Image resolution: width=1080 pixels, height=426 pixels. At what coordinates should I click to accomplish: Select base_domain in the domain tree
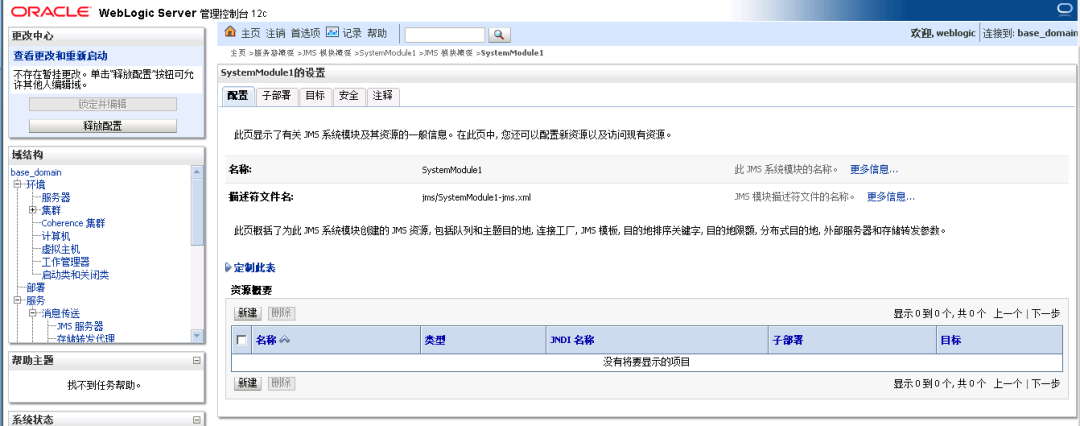[36, 172]
